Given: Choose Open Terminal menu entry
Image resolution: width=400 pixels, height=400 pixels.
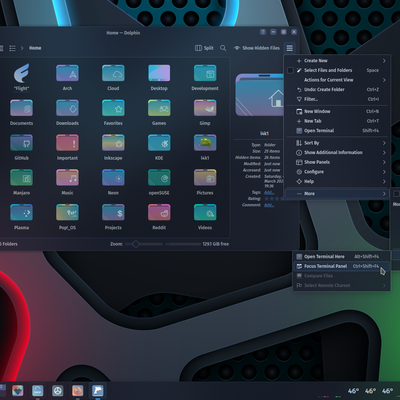Looking at the screenshot, I should point(337,131).
